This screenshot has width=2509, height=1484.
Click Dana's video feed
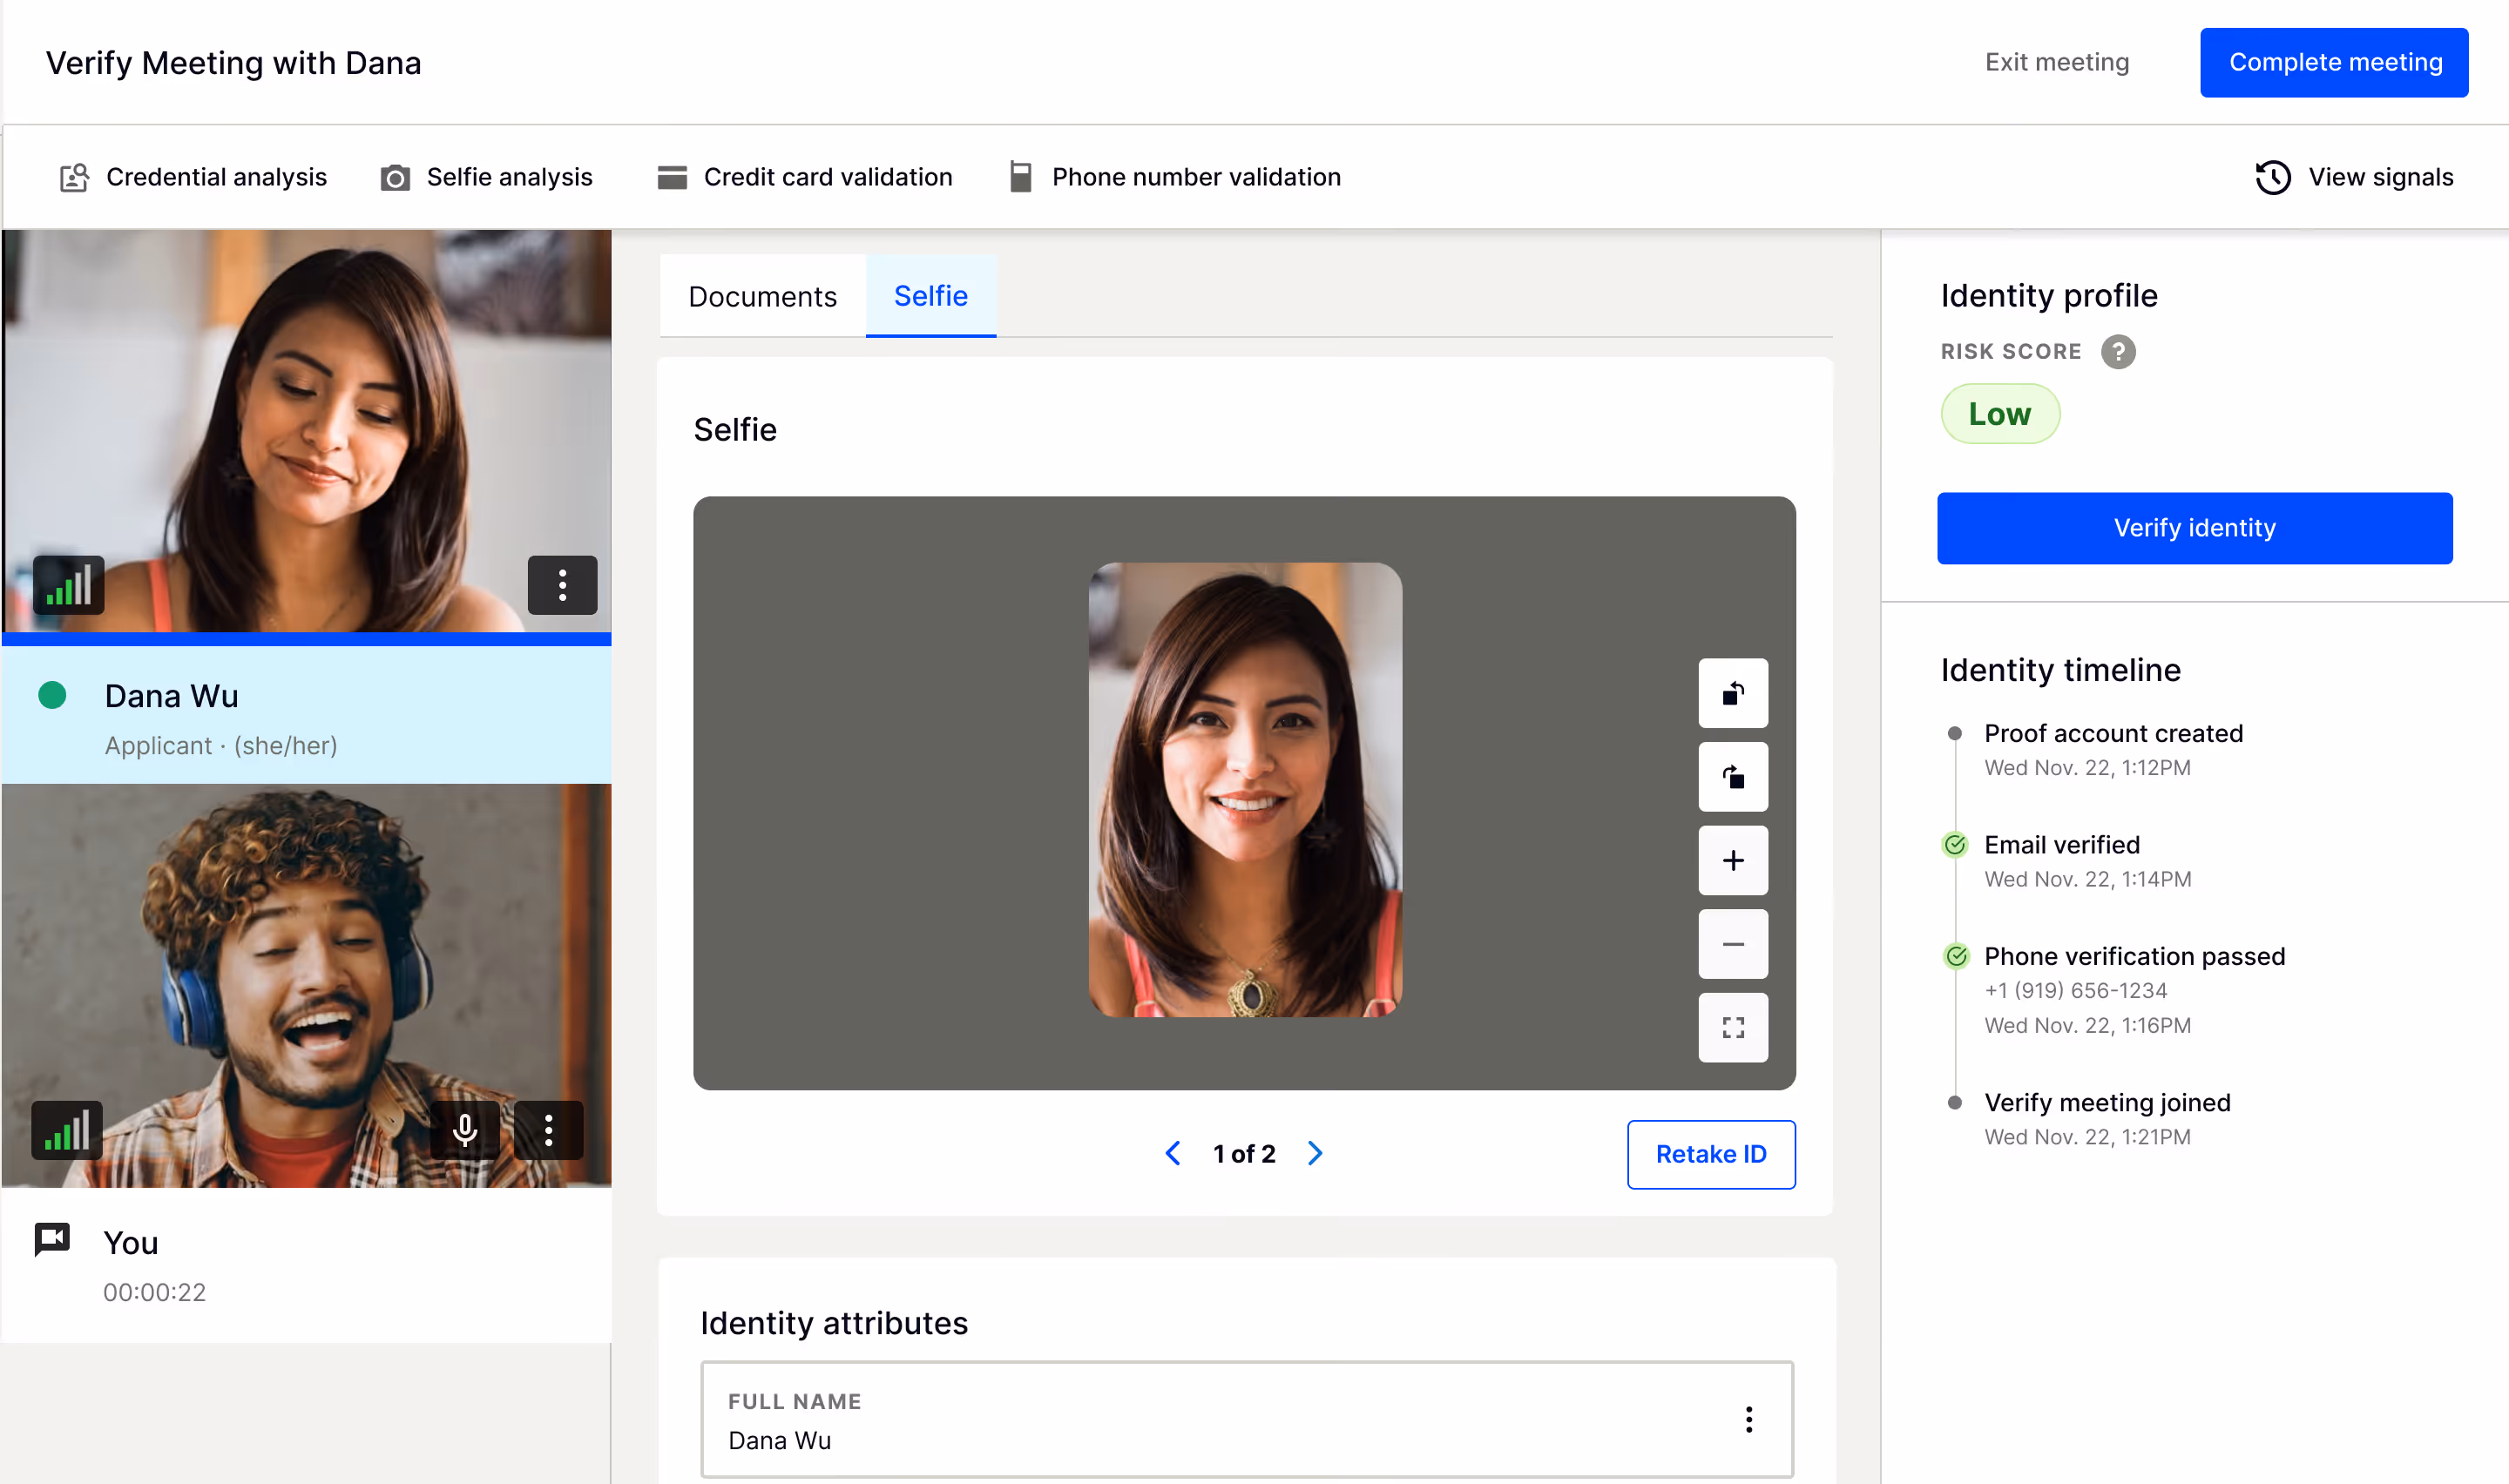coord(306,432)
